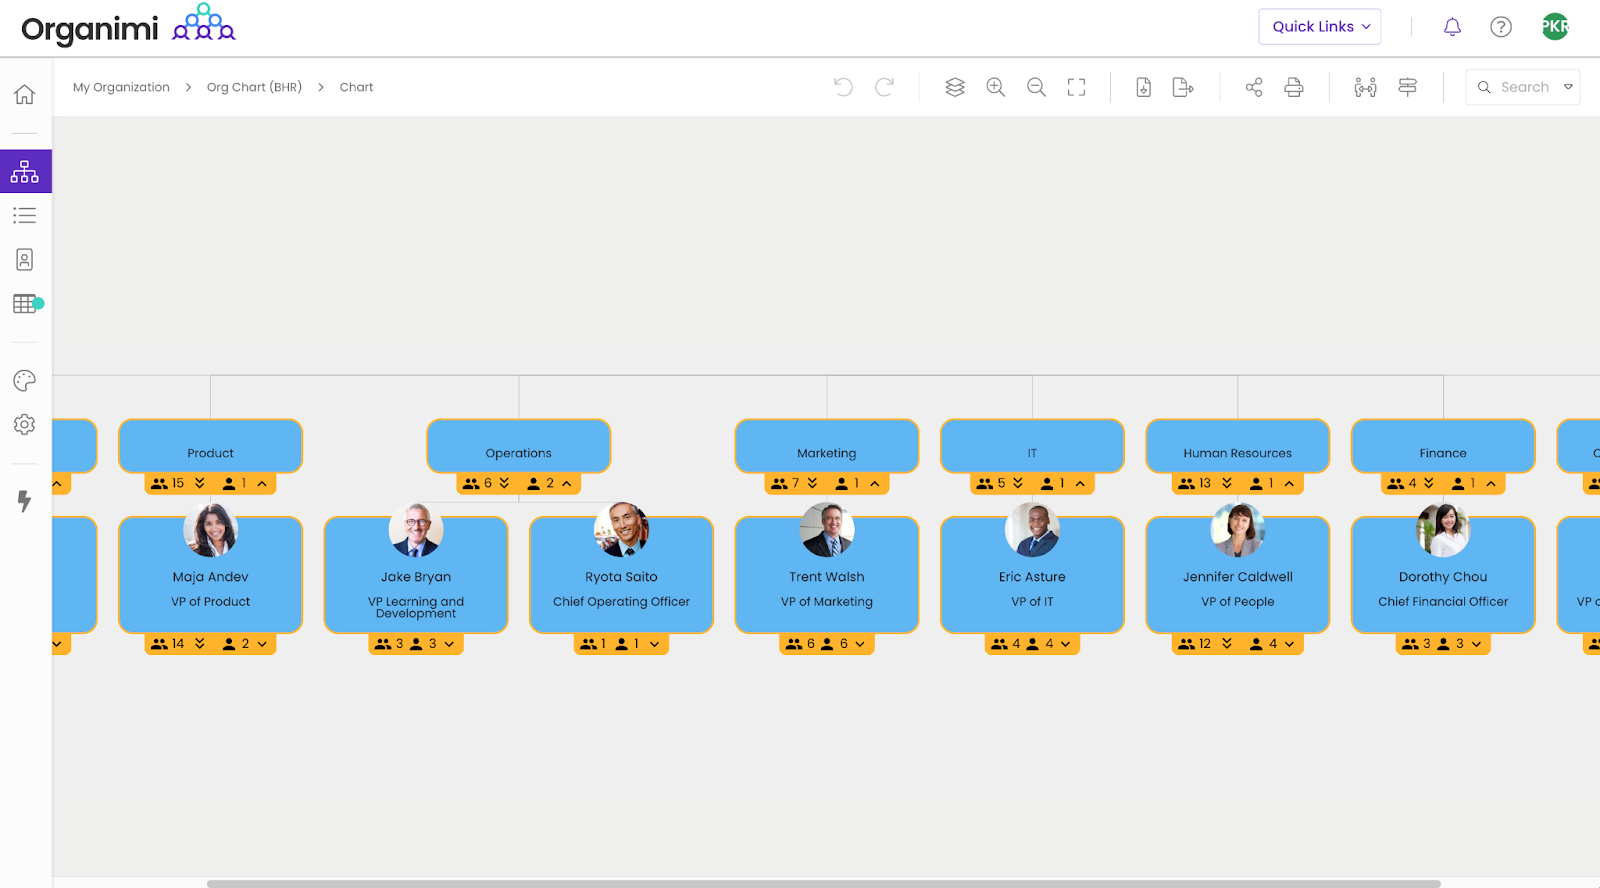Viewport: 1600px width, 888px height.
Task: Print the org chart
Action: coord(1294,87)
